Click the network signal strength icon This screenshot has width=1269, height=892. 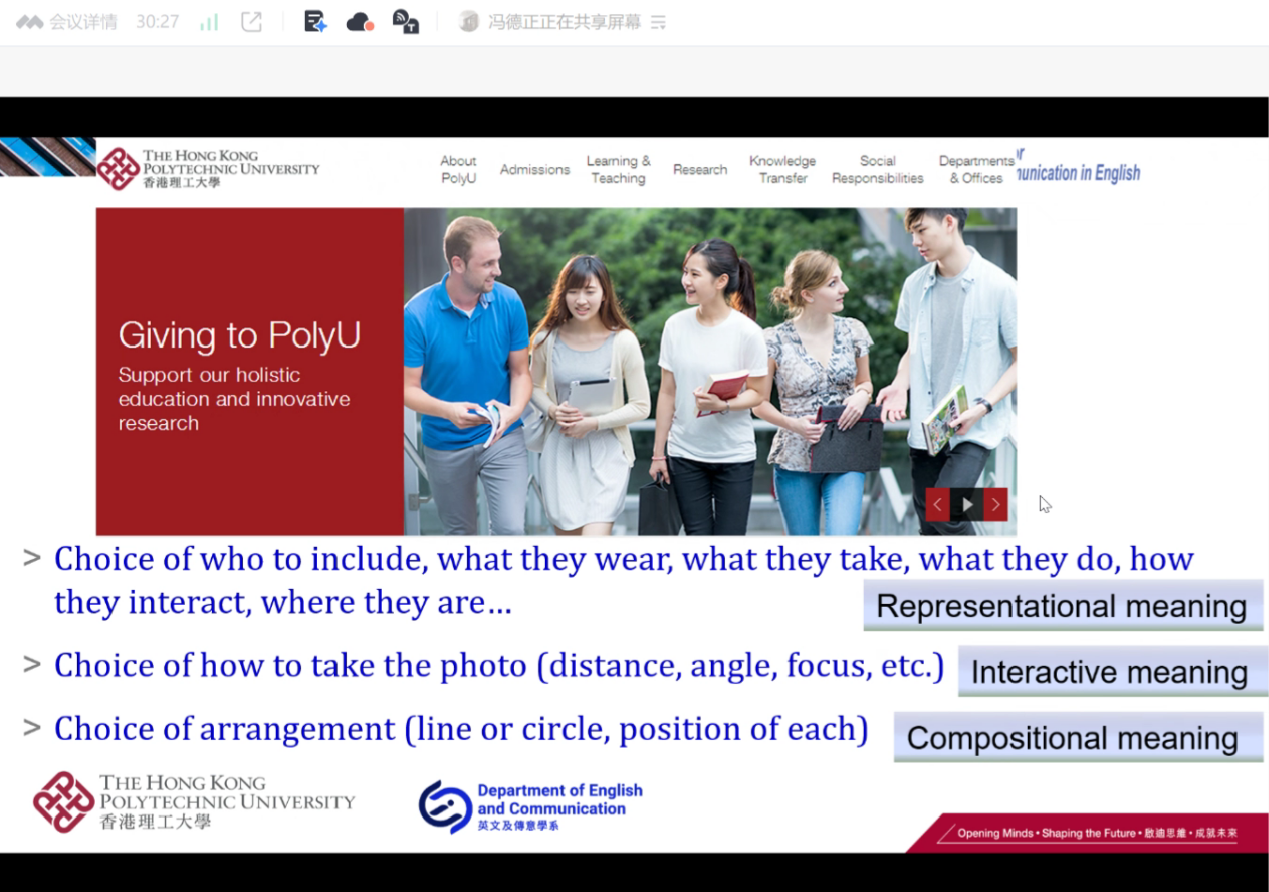pos(209,22)
